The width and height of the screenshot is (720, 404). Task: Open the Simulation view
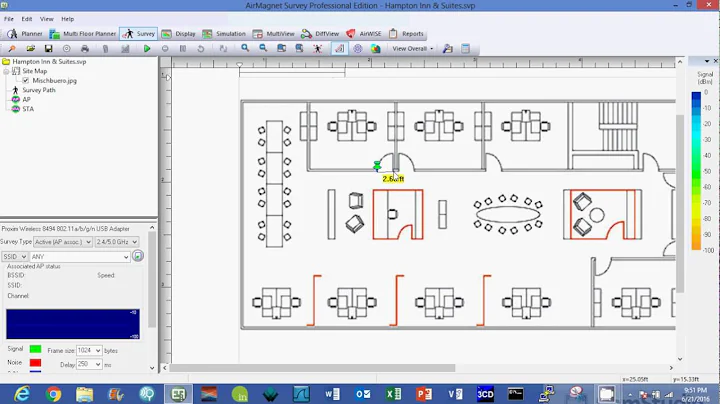(224, 34)
